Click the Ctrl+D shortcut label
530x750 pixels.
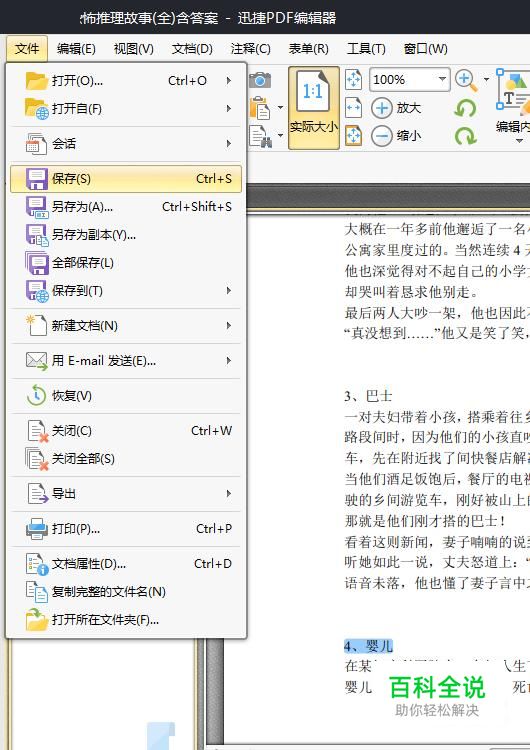(x=213, y=564)
